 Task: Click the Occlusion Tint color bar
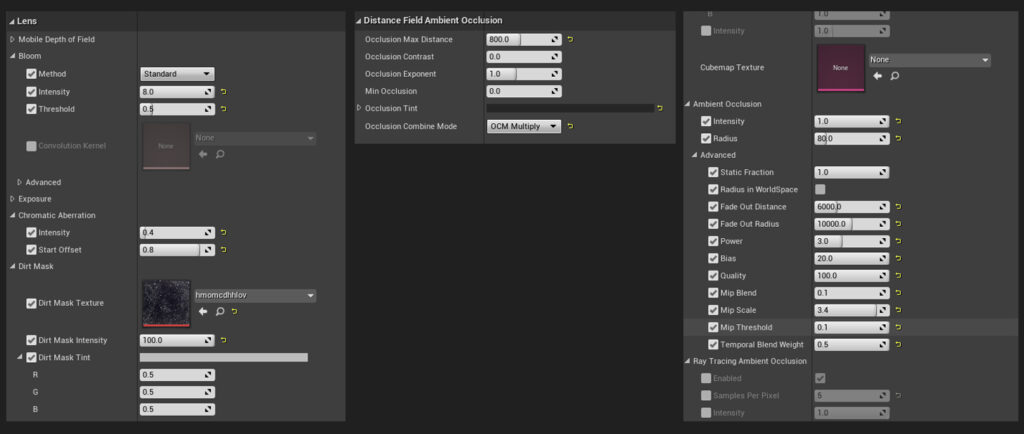pos(570,108)
